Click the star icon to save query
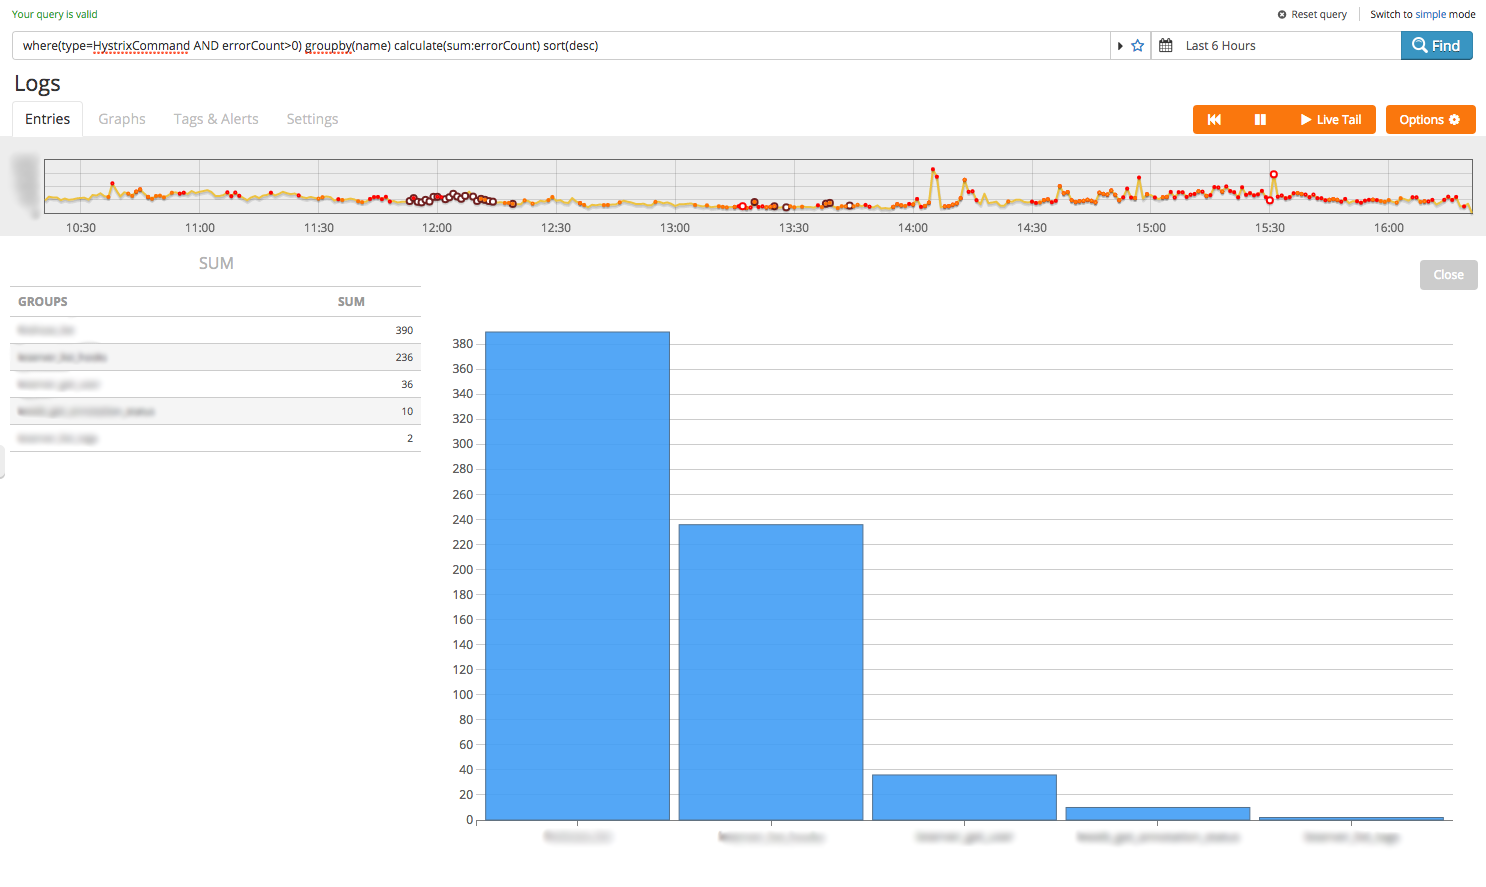1486x887 pixels. 1137,46
